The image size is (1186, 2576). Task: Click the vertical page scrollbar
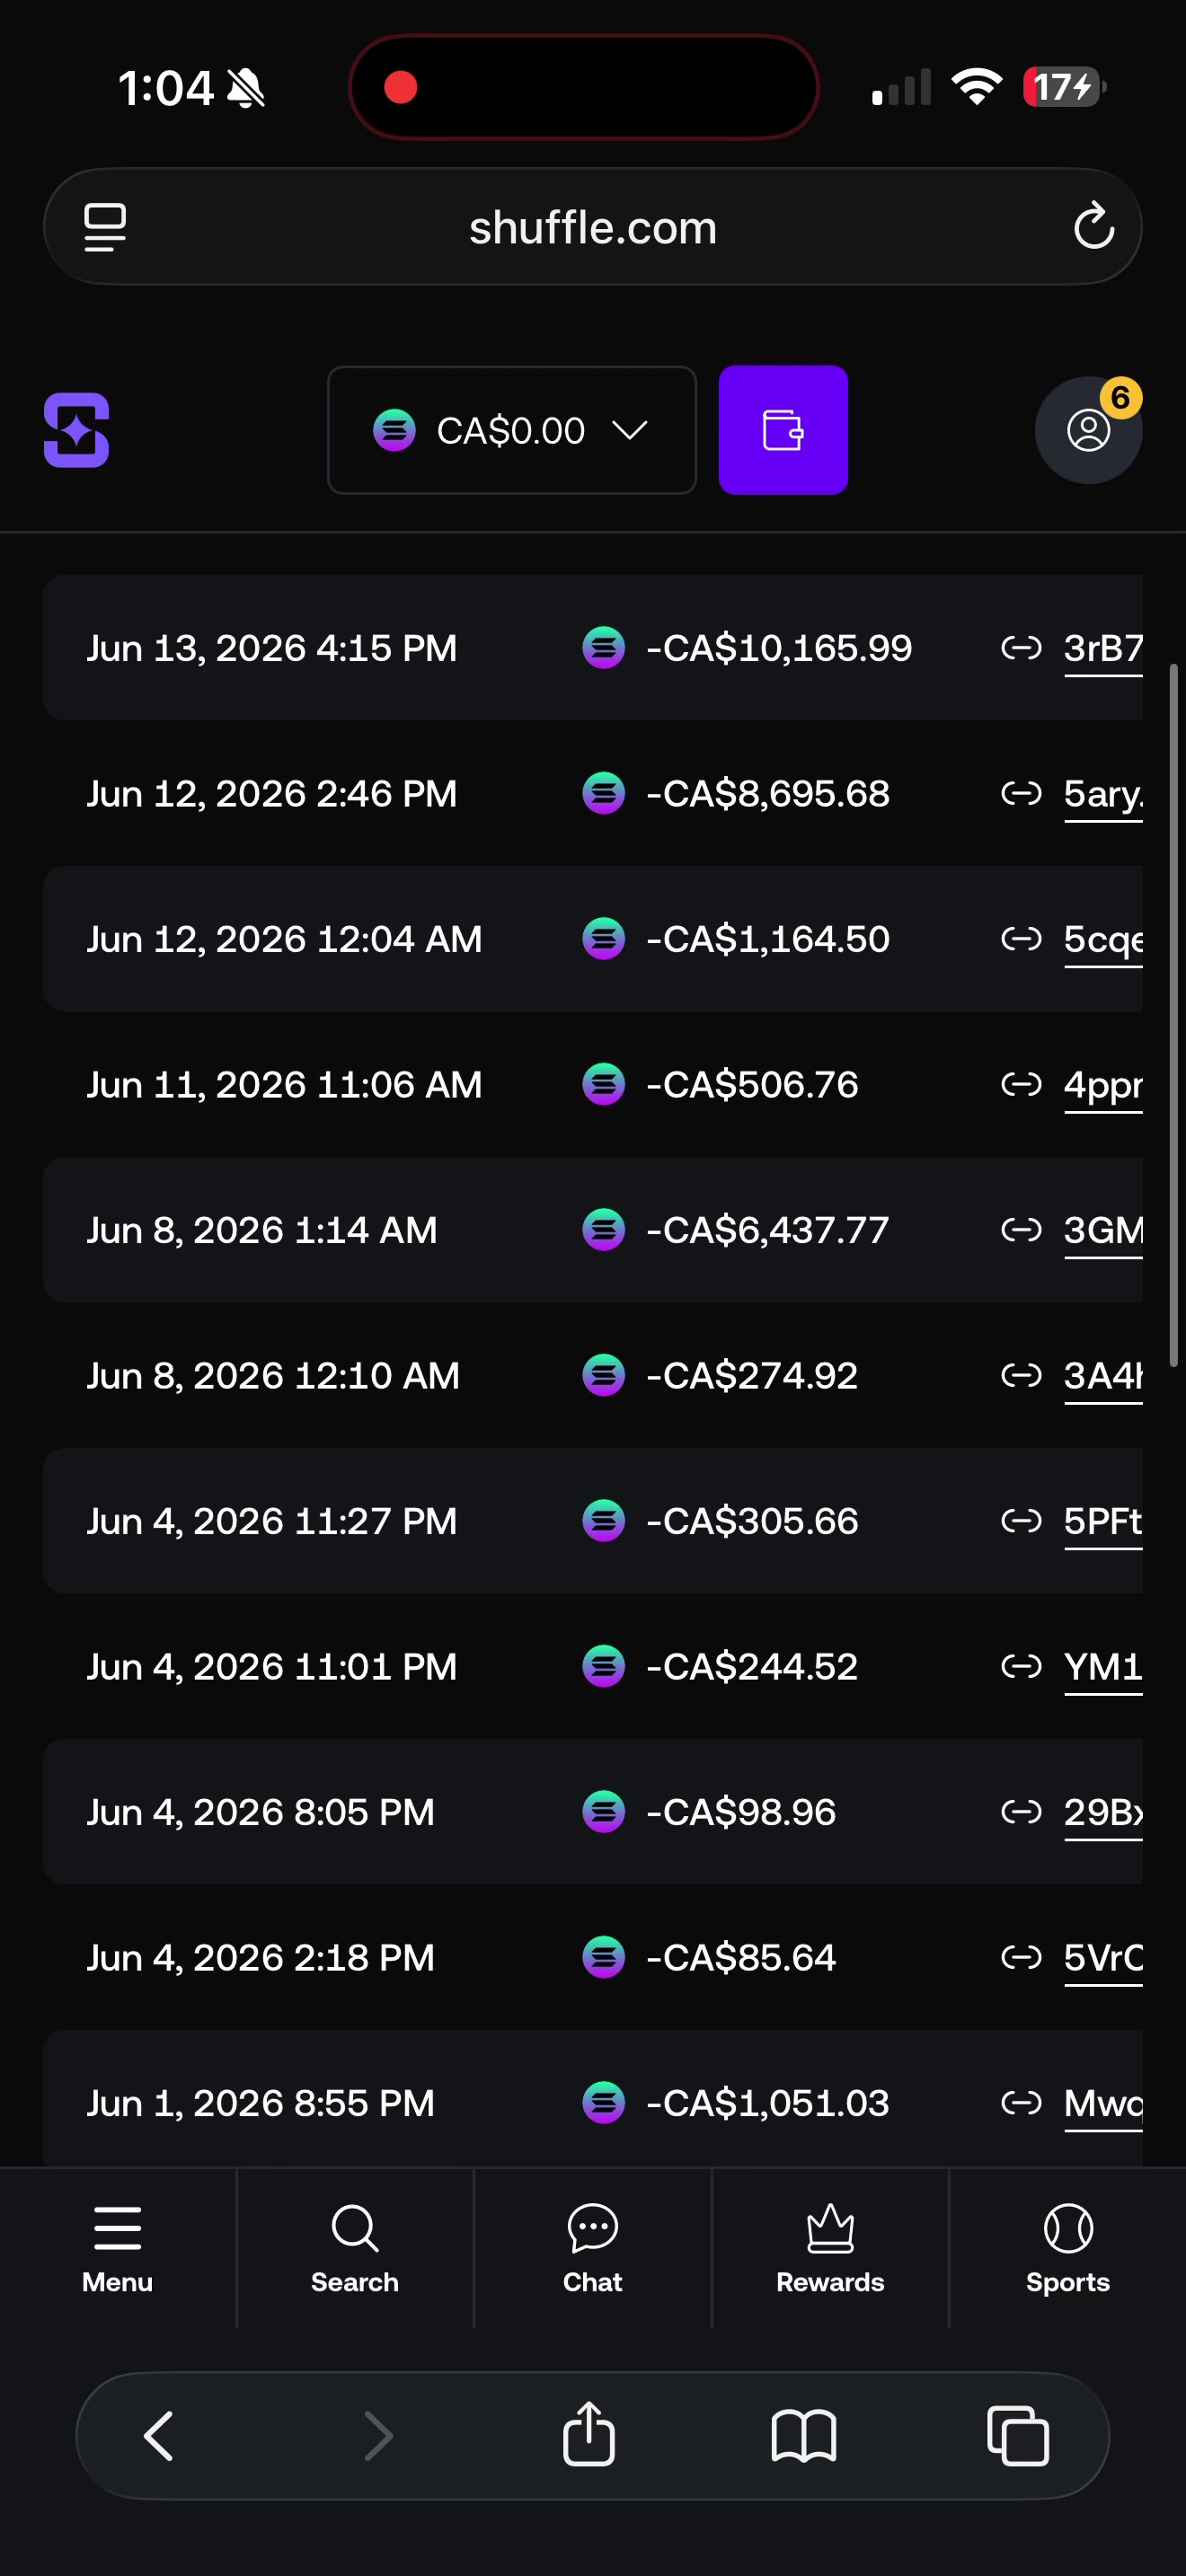1173,1015
